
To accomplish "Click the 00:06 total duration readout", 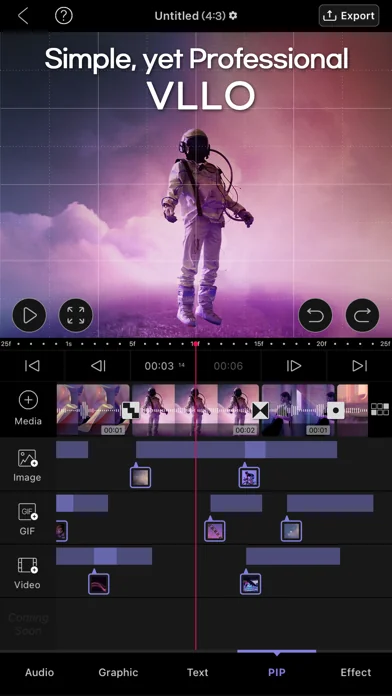I will click(228, 366).
